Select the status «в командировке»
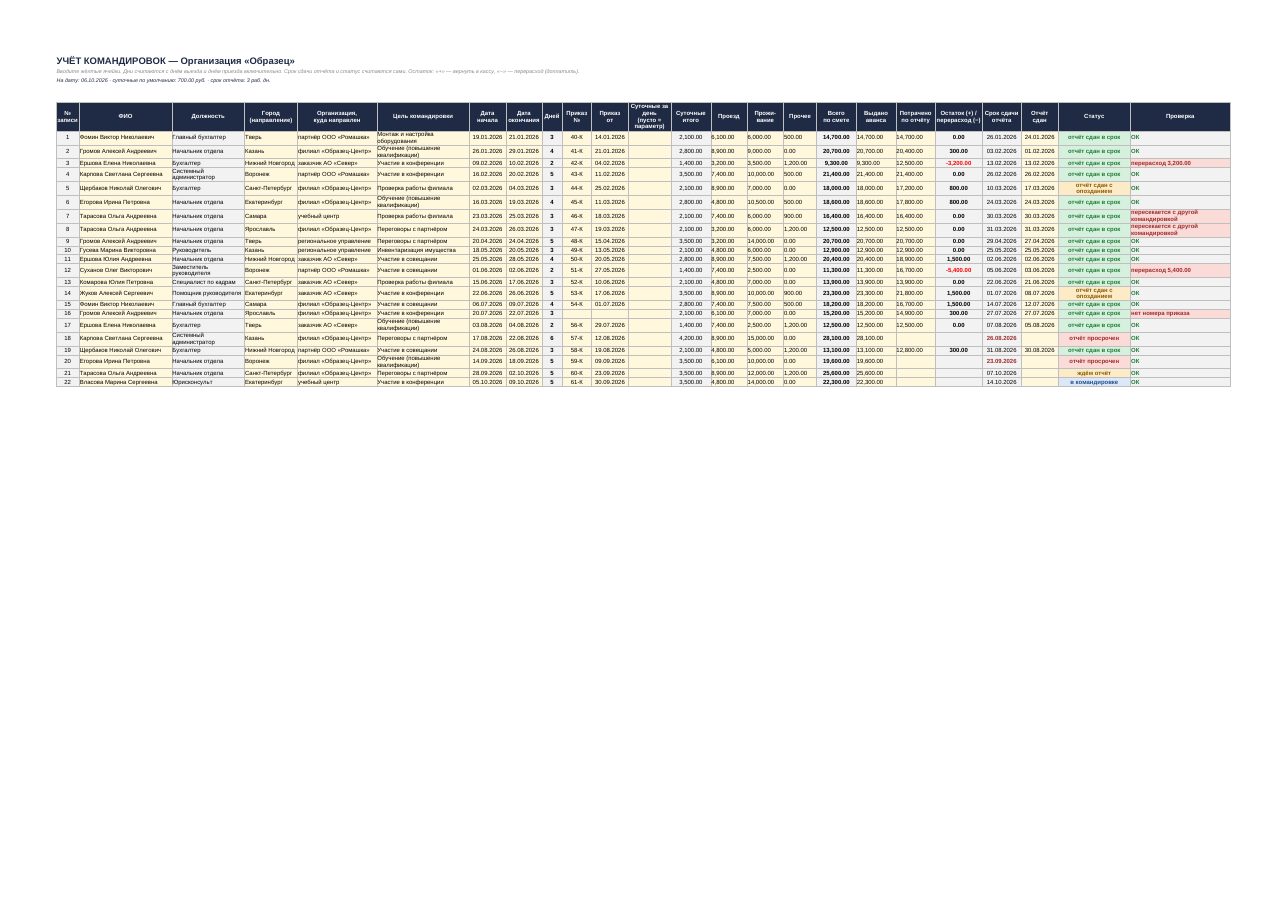 pos(1094,382)
